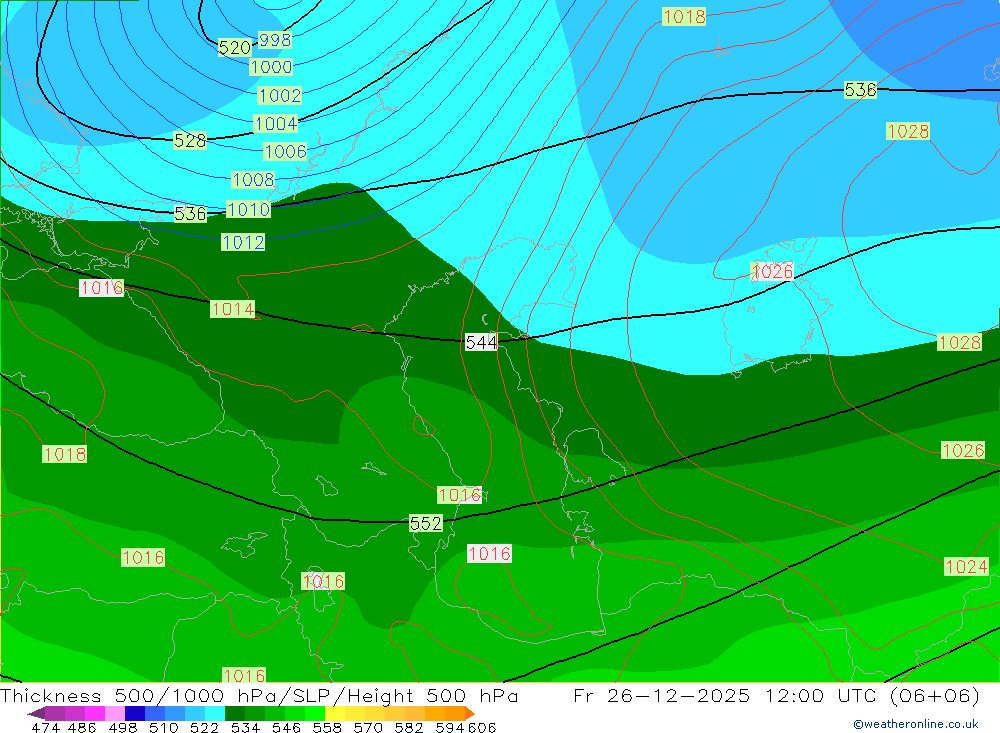Click the 1008 isobar label
This screenshot has height=733, width=1000.
253,180
